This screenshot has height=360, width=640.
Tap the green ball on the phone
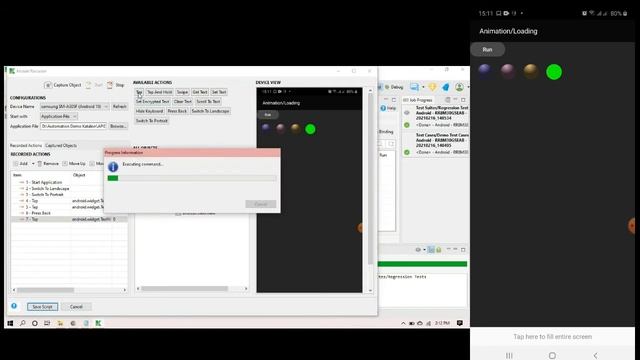pos(554,72)
